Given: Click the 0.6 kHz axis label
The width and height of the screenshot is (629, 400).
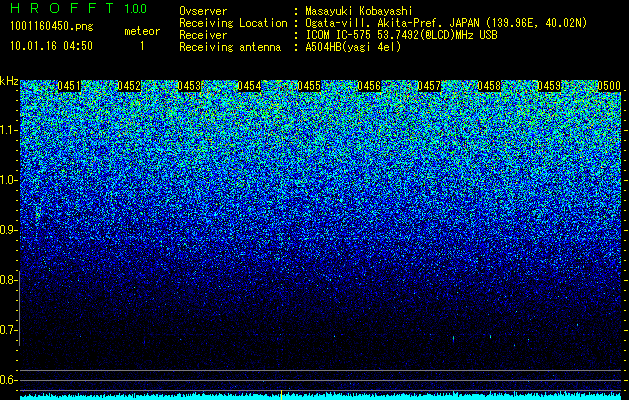Looking at the screenshot, I should tap(9, 380).
